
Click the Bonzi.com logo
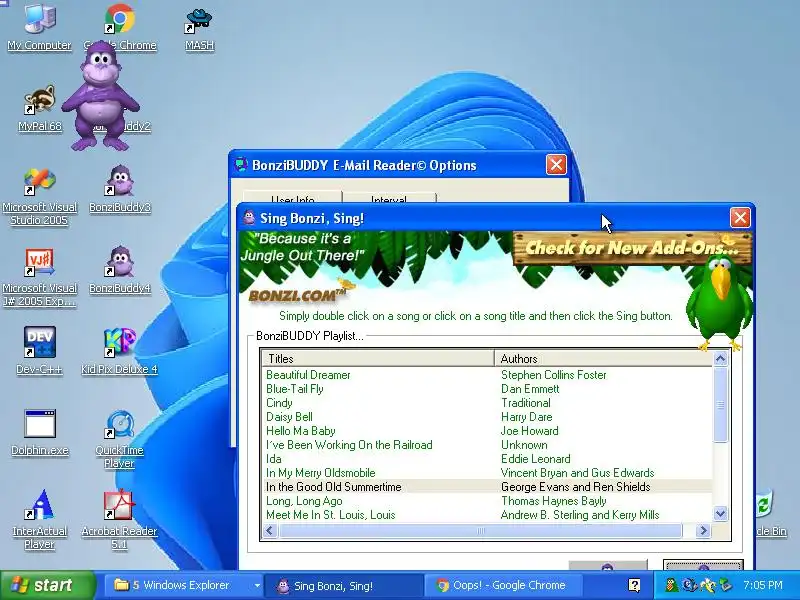point(299,292)
